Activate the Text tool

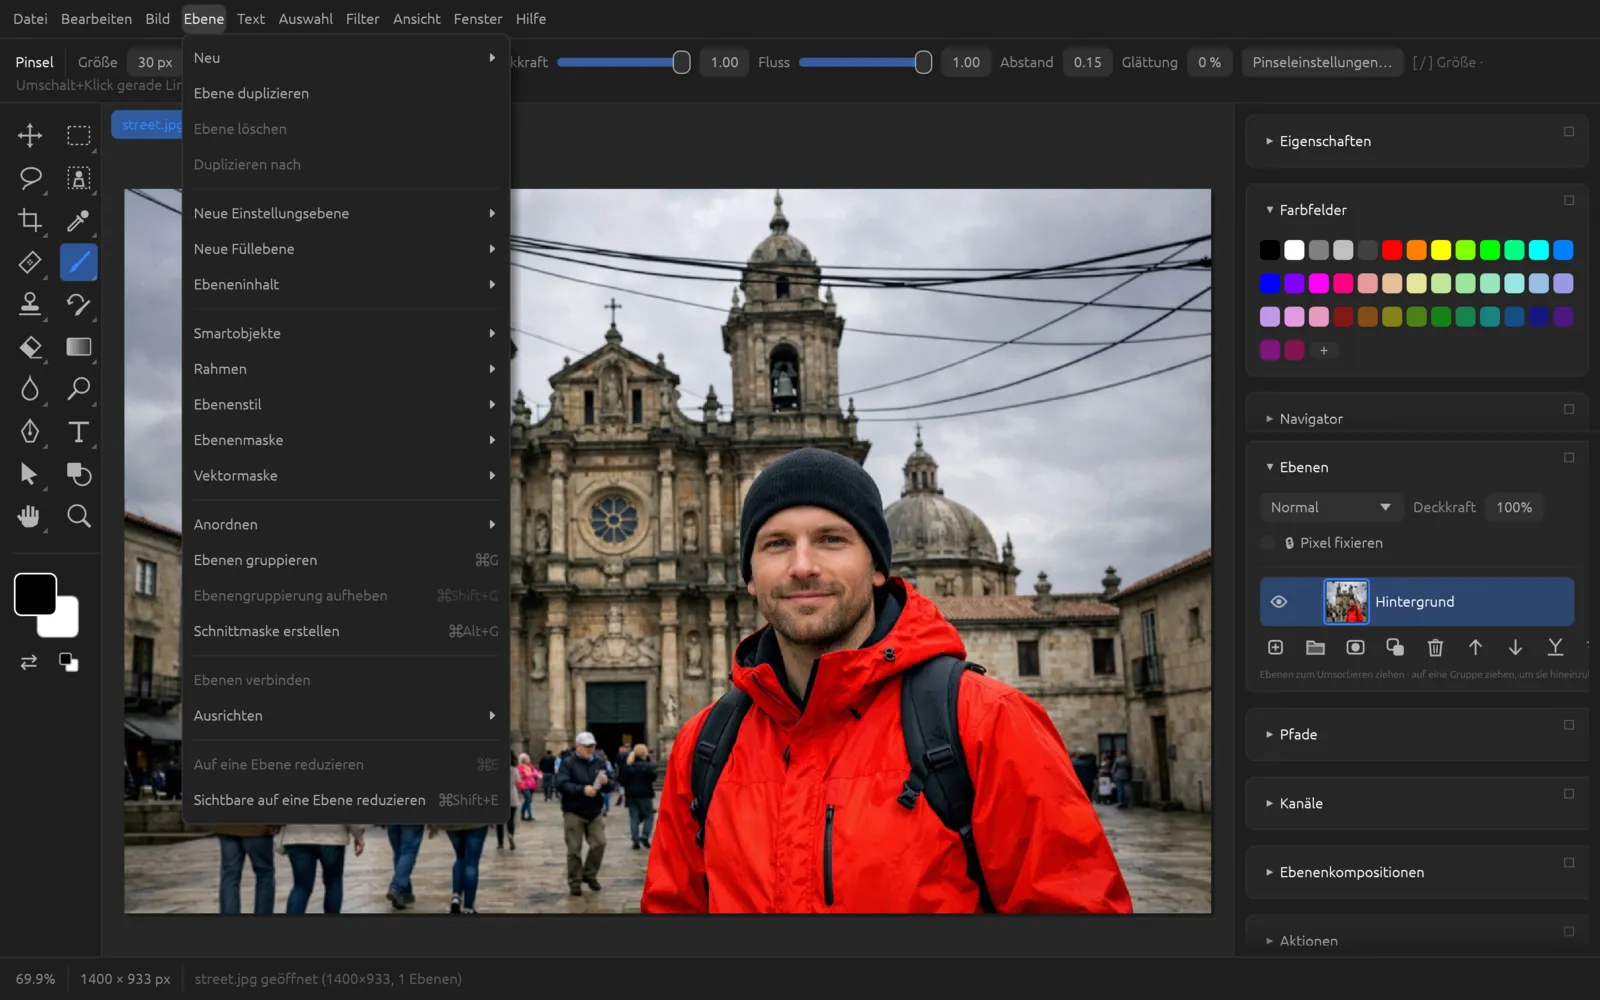[78, 431]
